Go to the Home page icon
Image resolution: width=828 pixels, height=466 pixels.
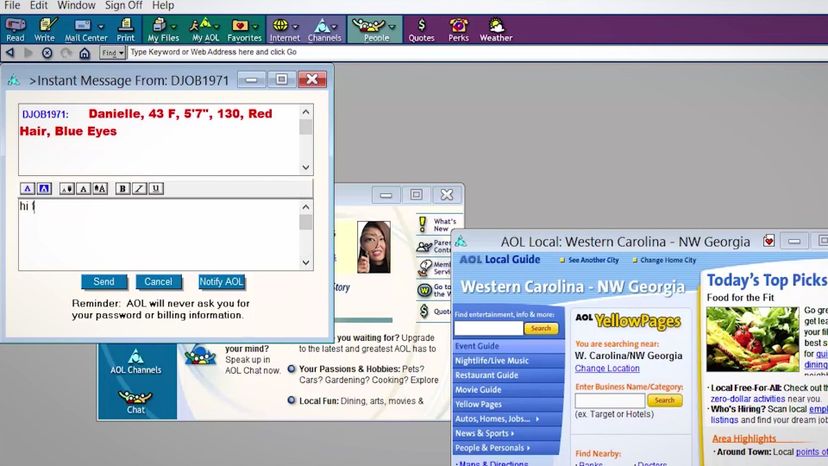coord(84,53)
